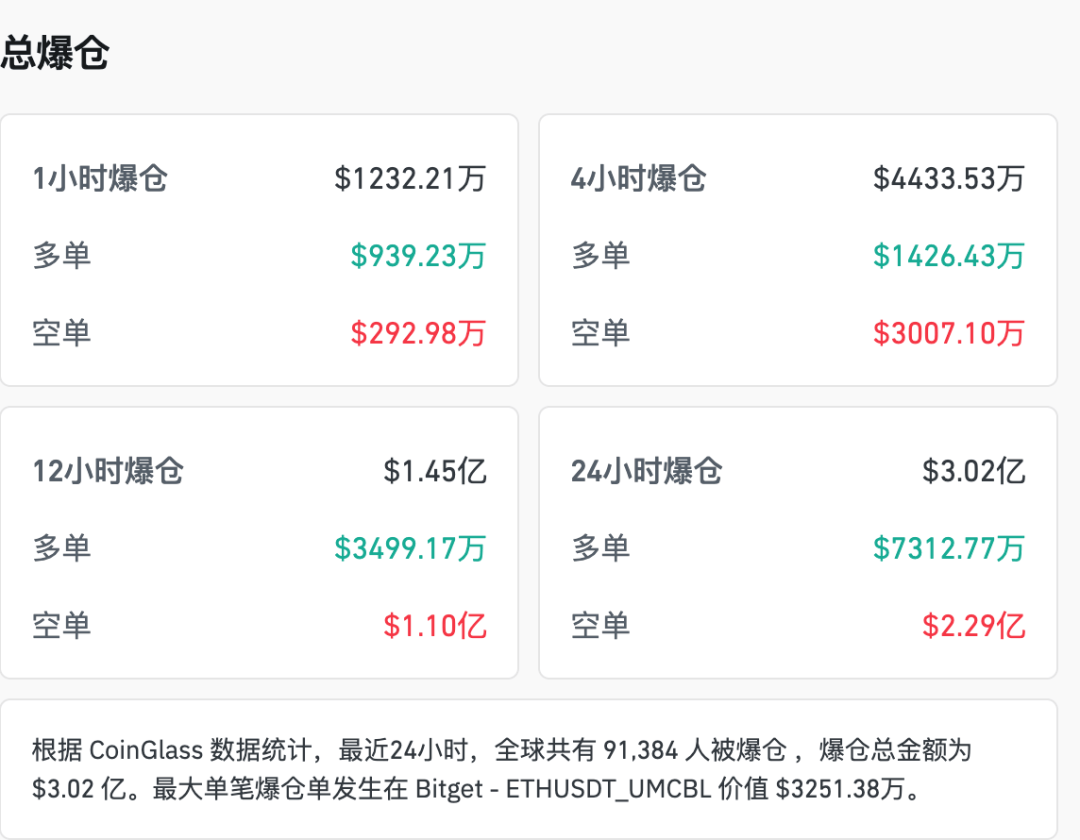The width and height of the screenshot is (1080, 840).
Task: Click the 1-hour total $1232.21万
Action: (410, 179)
